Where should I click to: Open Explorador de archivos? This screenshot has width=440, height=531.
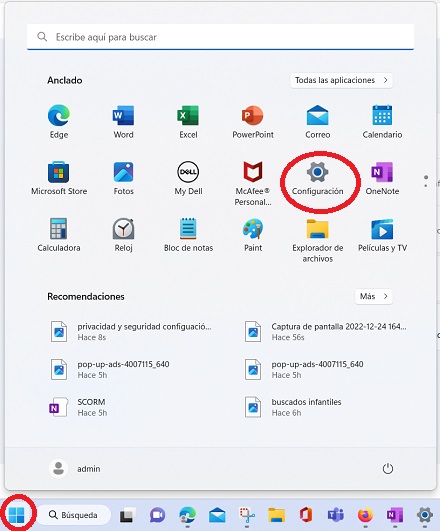pos(317,240)
